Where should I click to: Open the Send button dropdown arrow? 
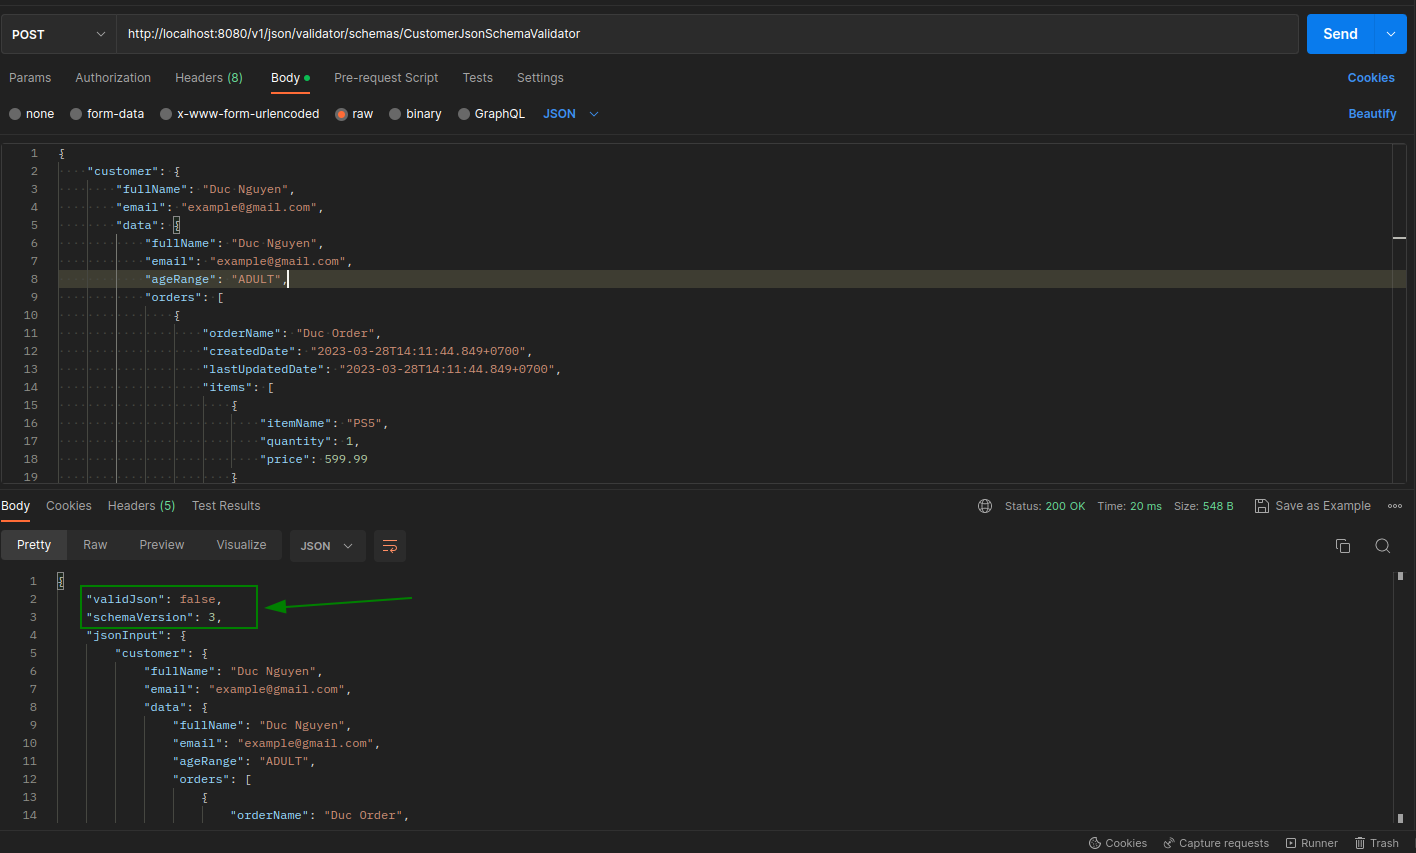[1390, 33]
